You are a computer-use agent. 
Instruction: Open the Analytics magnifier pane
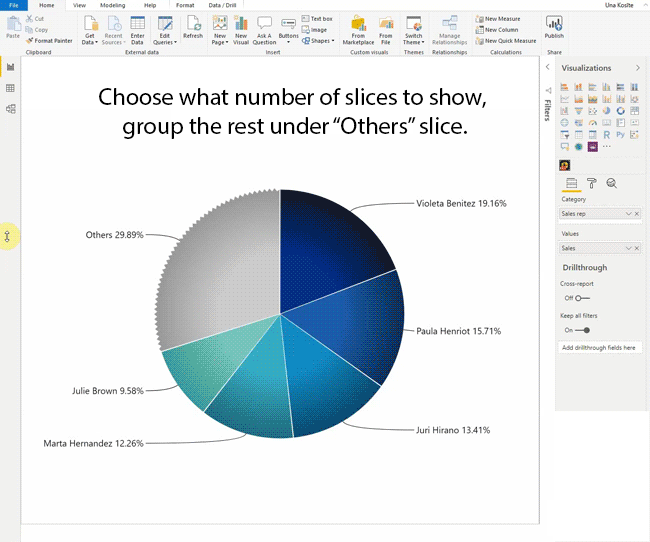point(611,183)
